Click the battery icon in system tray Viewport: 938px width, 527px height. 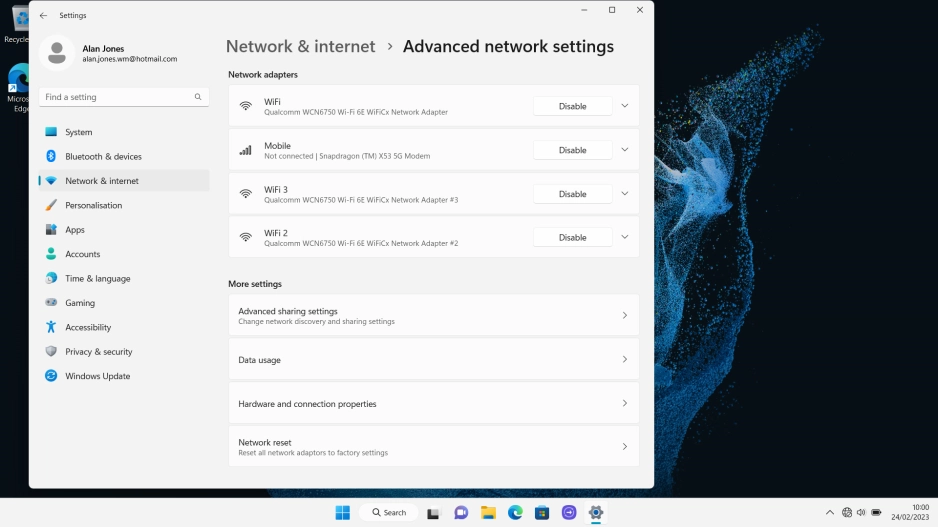pyautogui.click(x=876, y=513)
